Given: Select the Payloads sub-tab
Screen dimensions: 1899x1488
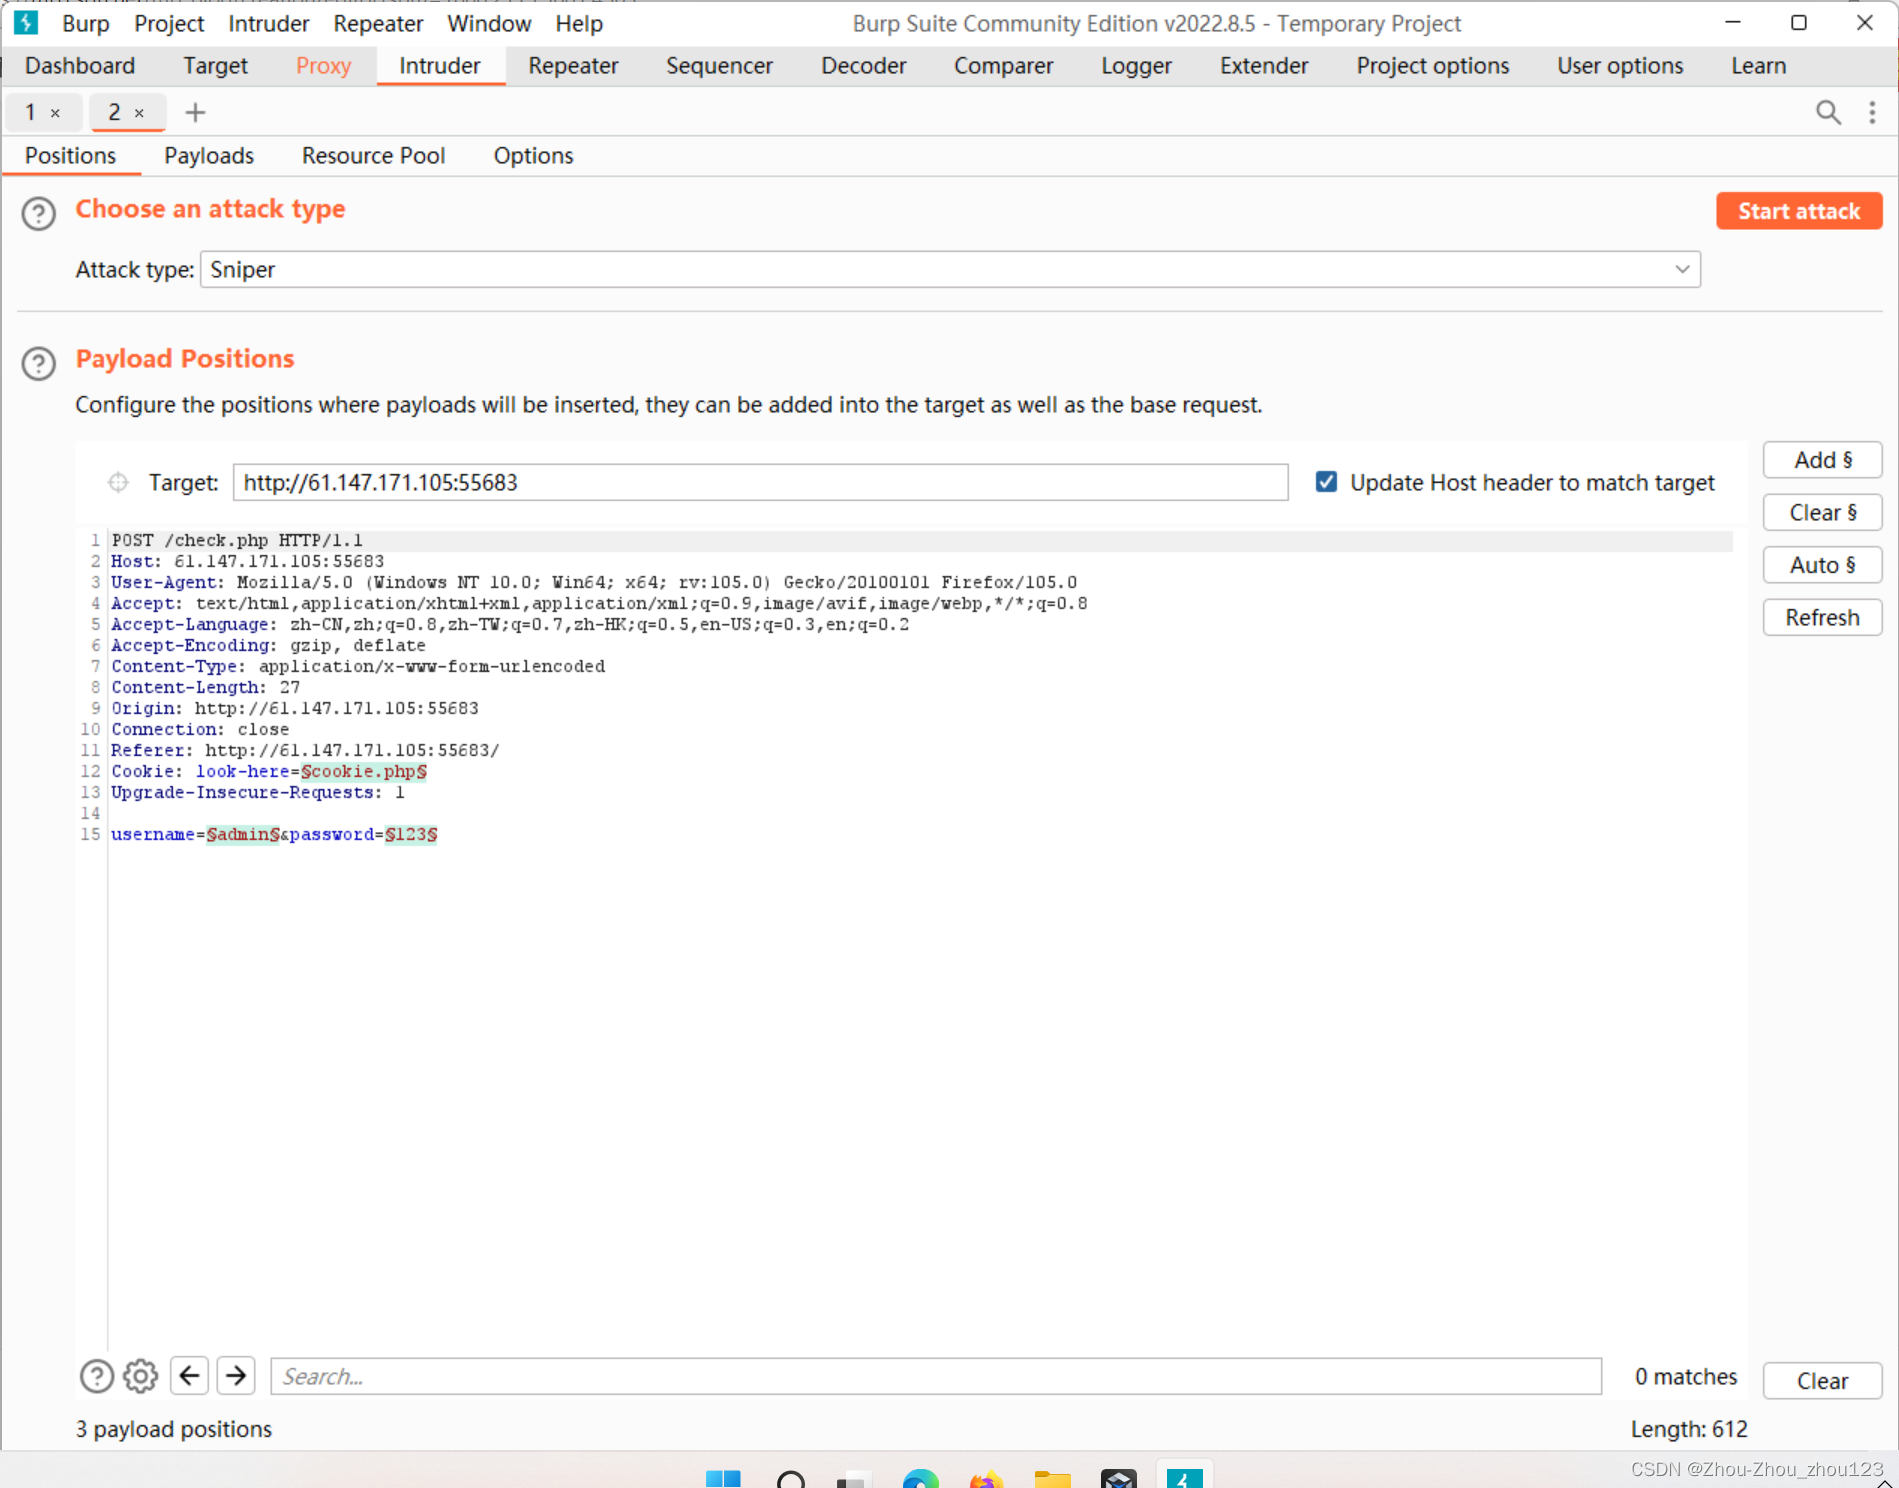Looking at the screenshot, I should [209, 156].
